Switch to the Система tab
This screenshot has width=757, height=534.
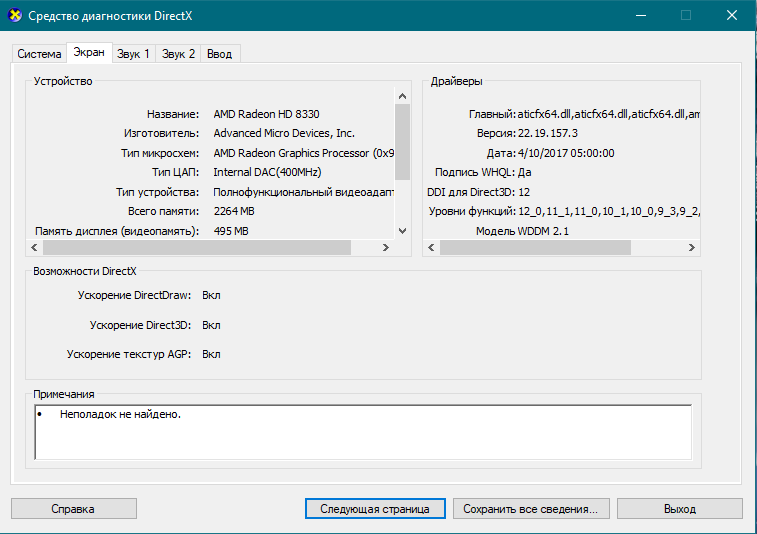pos(39,54)
